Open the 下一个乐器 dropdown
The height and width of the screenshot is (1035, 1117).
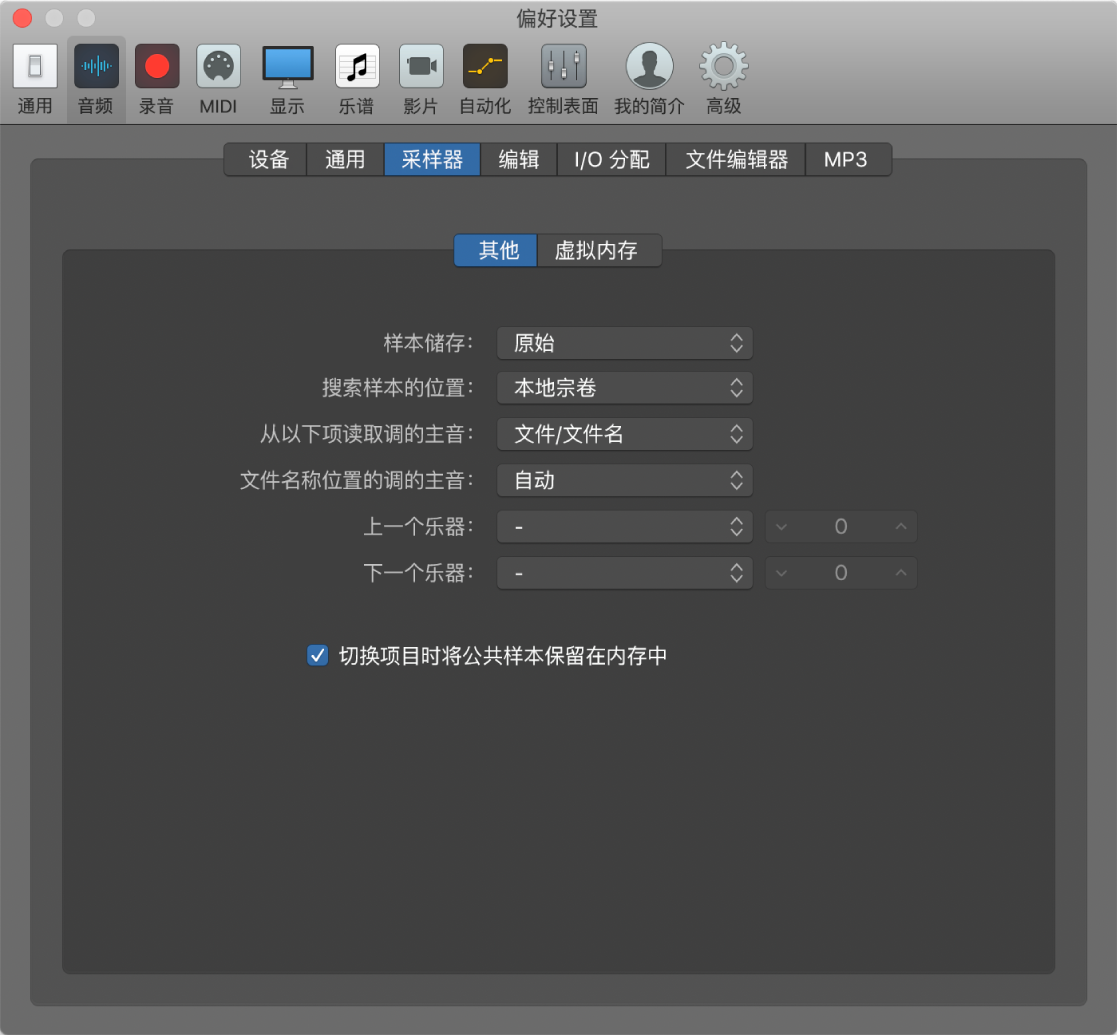coord(624,573)
